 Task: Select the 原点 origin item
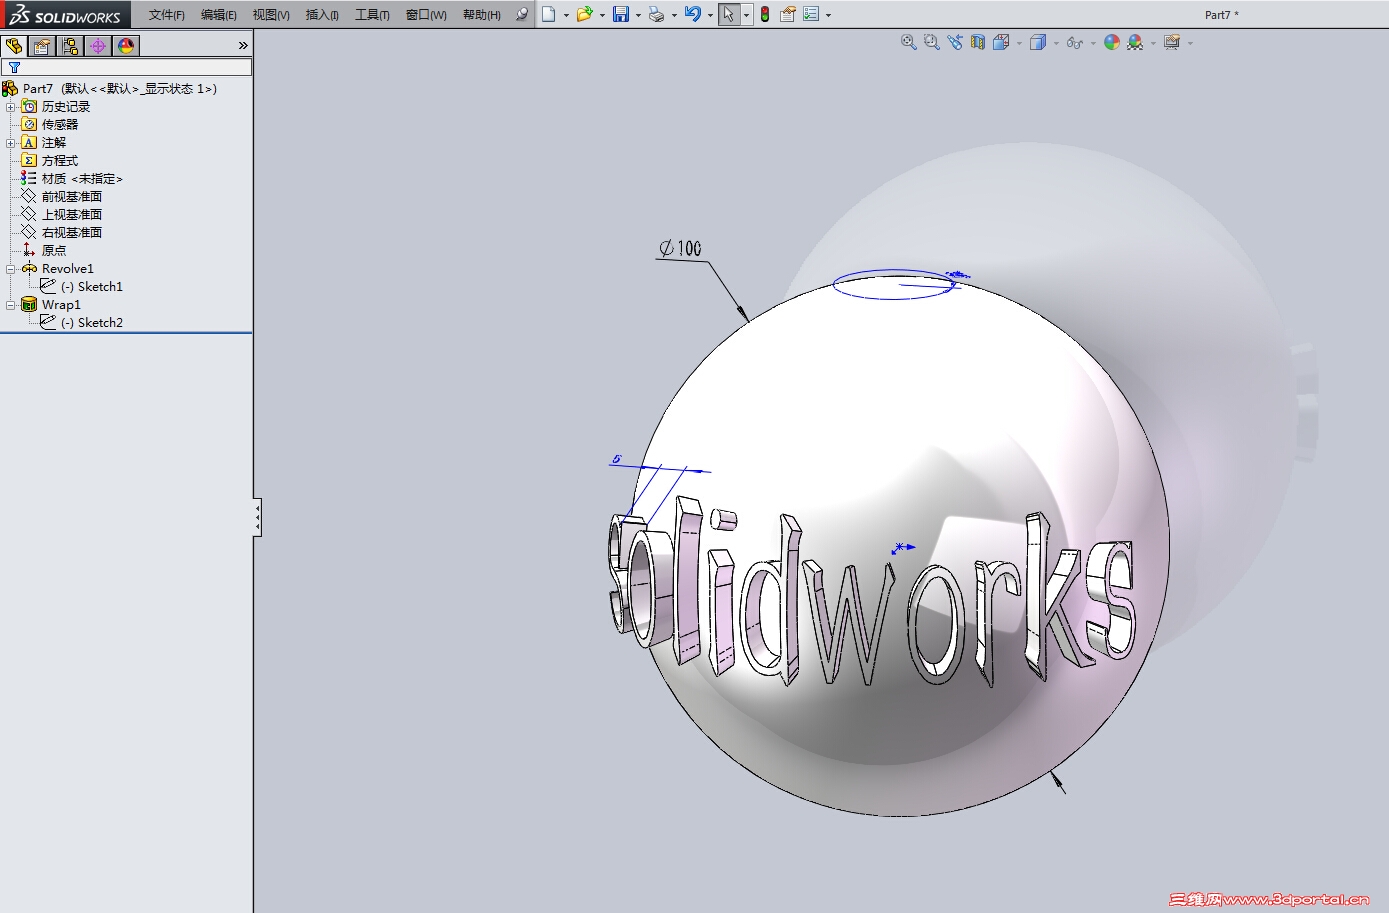pyautogui.click(x=44, y=250)
